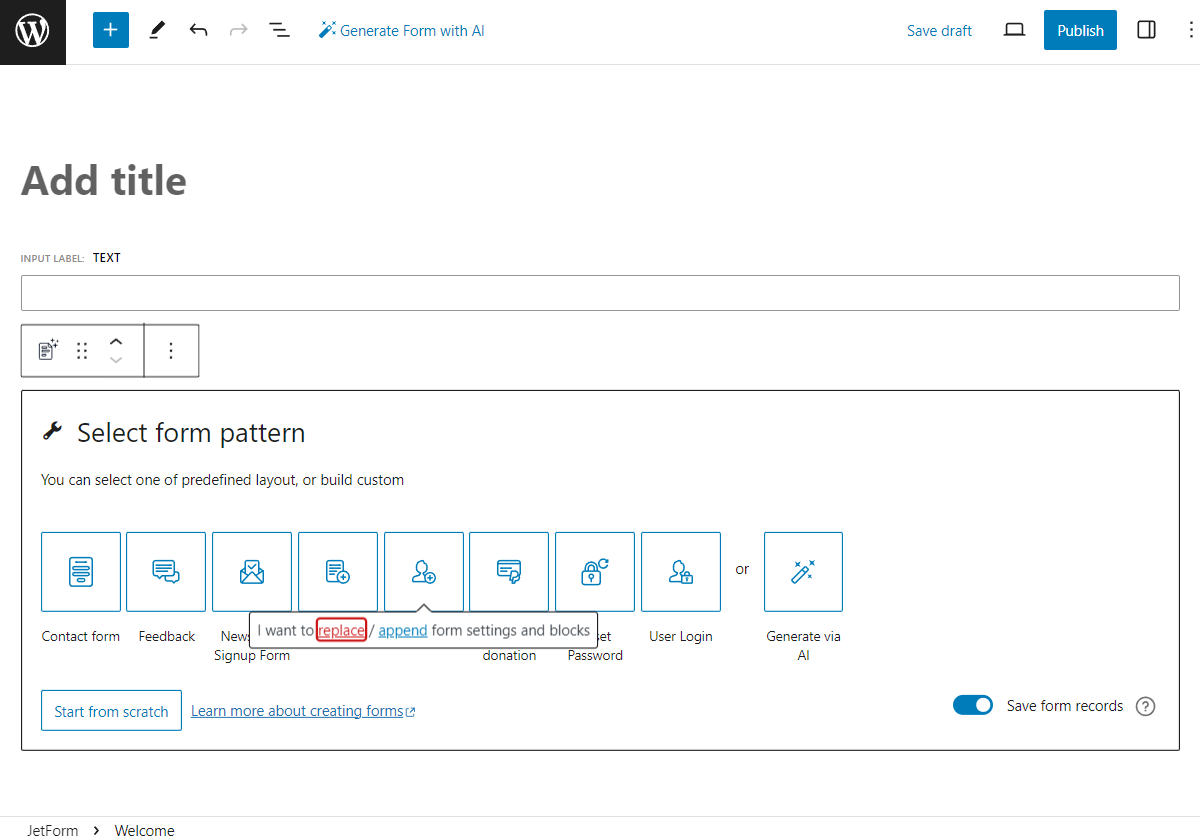The height and width of the screenshot is (840, 1200).
Task: Open the top-right Options menu
Action: (1189, 30)
